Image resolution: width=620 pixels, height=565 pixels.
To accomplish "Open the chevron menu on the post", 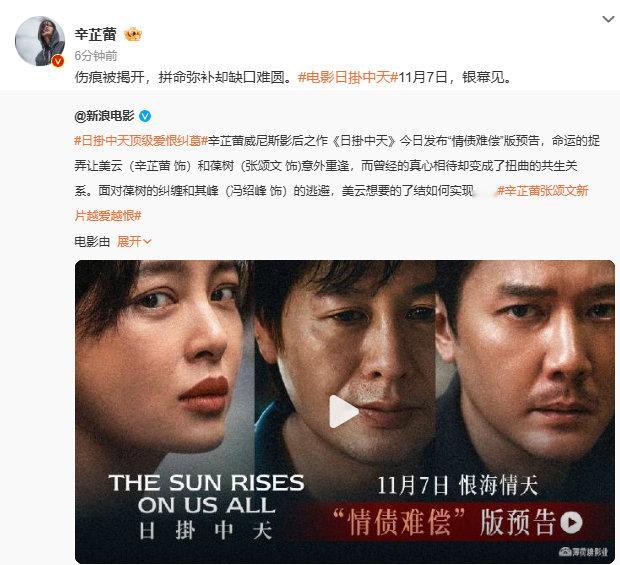I will (608, 19).
